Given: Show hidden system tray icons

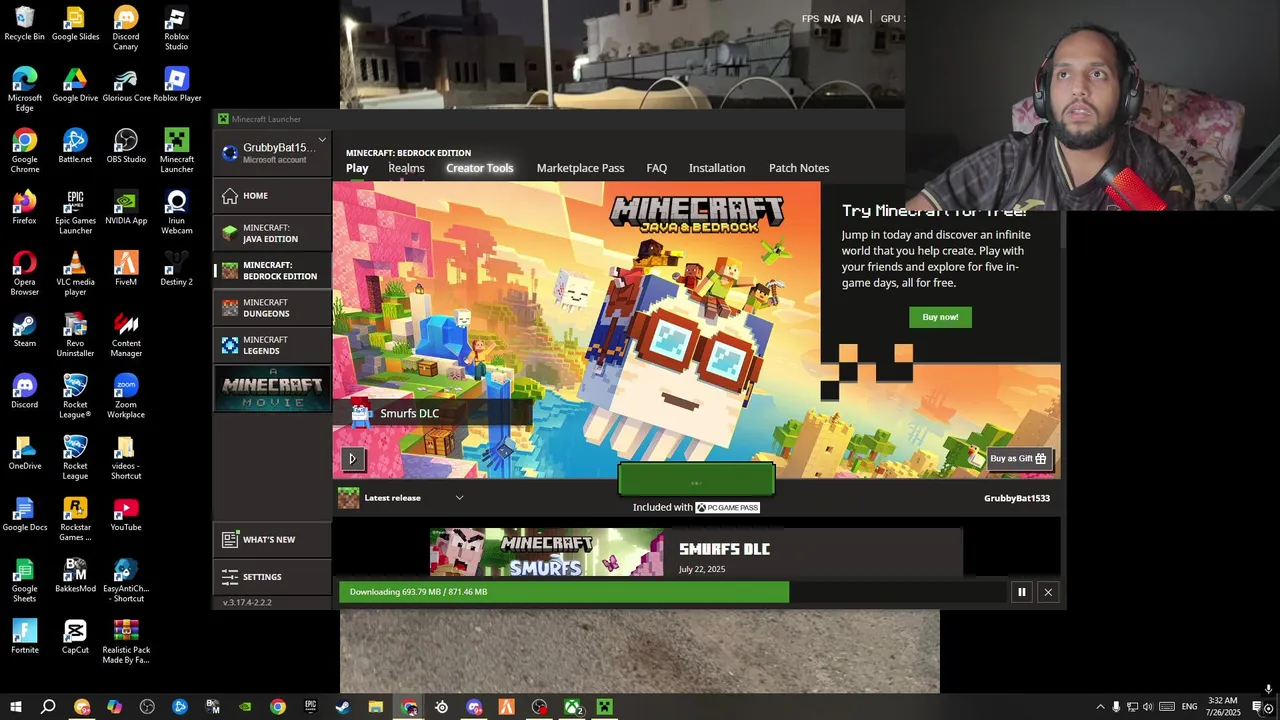Looking at the screenshot, I should coord(1100,707).
